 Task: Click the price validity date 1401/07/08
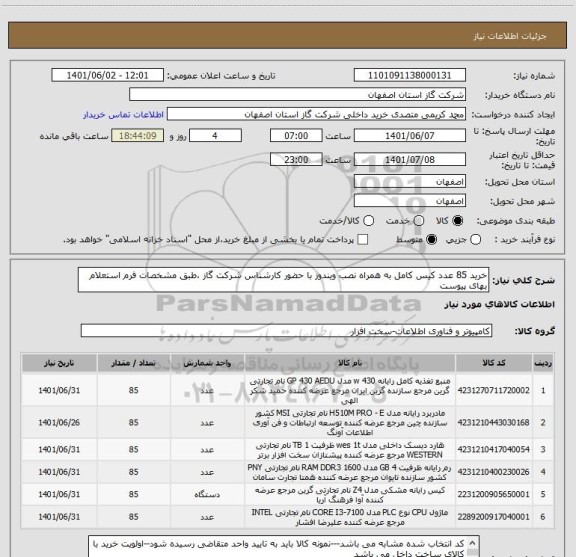point(410,159)
